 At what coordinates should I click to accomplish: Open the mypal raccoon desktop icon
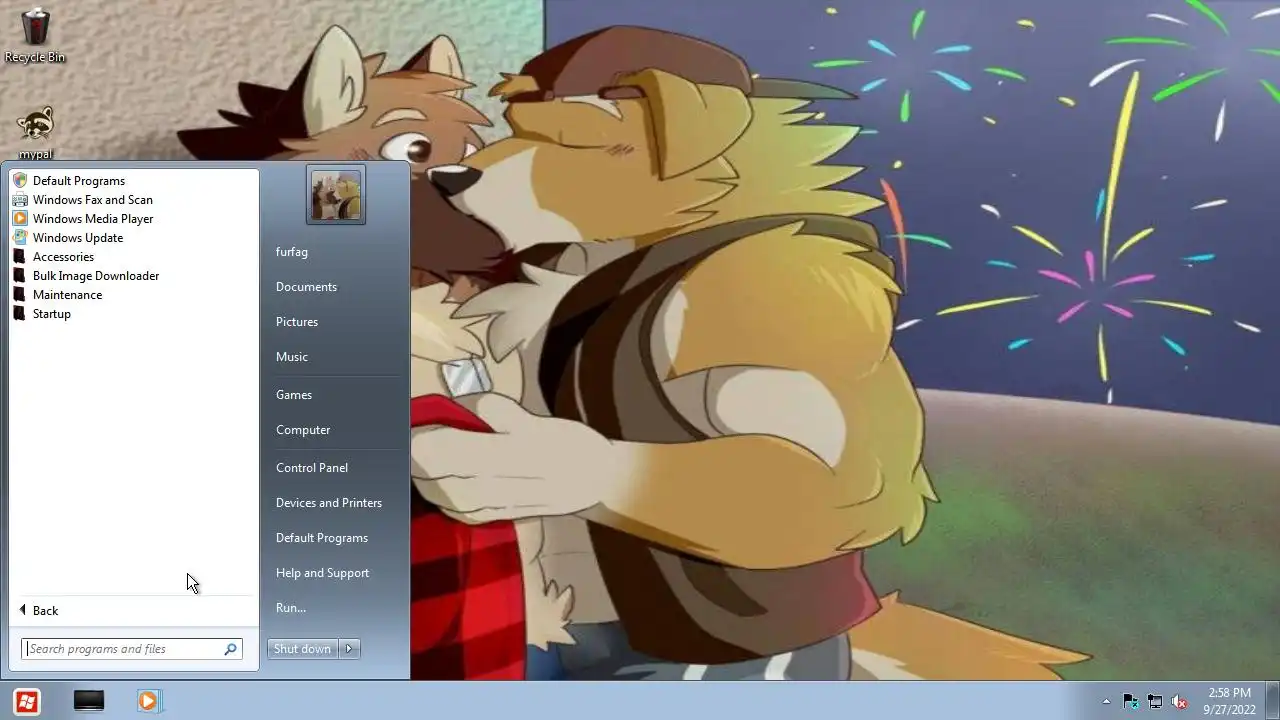click(35, 130)
